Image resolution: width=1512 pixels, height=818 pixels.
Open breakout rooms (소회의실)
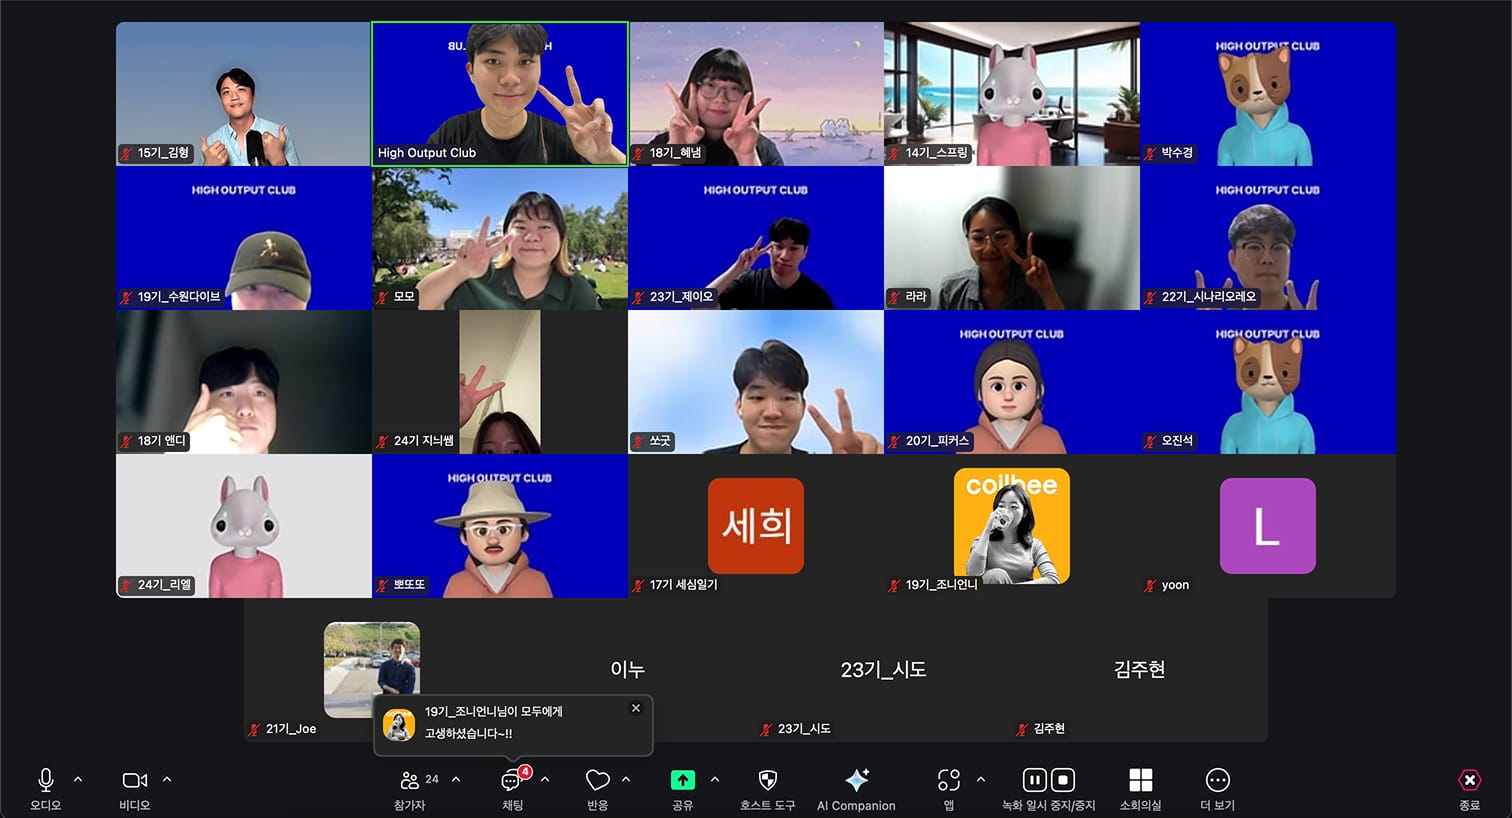pyautogui.click(x=1140, y=781)
